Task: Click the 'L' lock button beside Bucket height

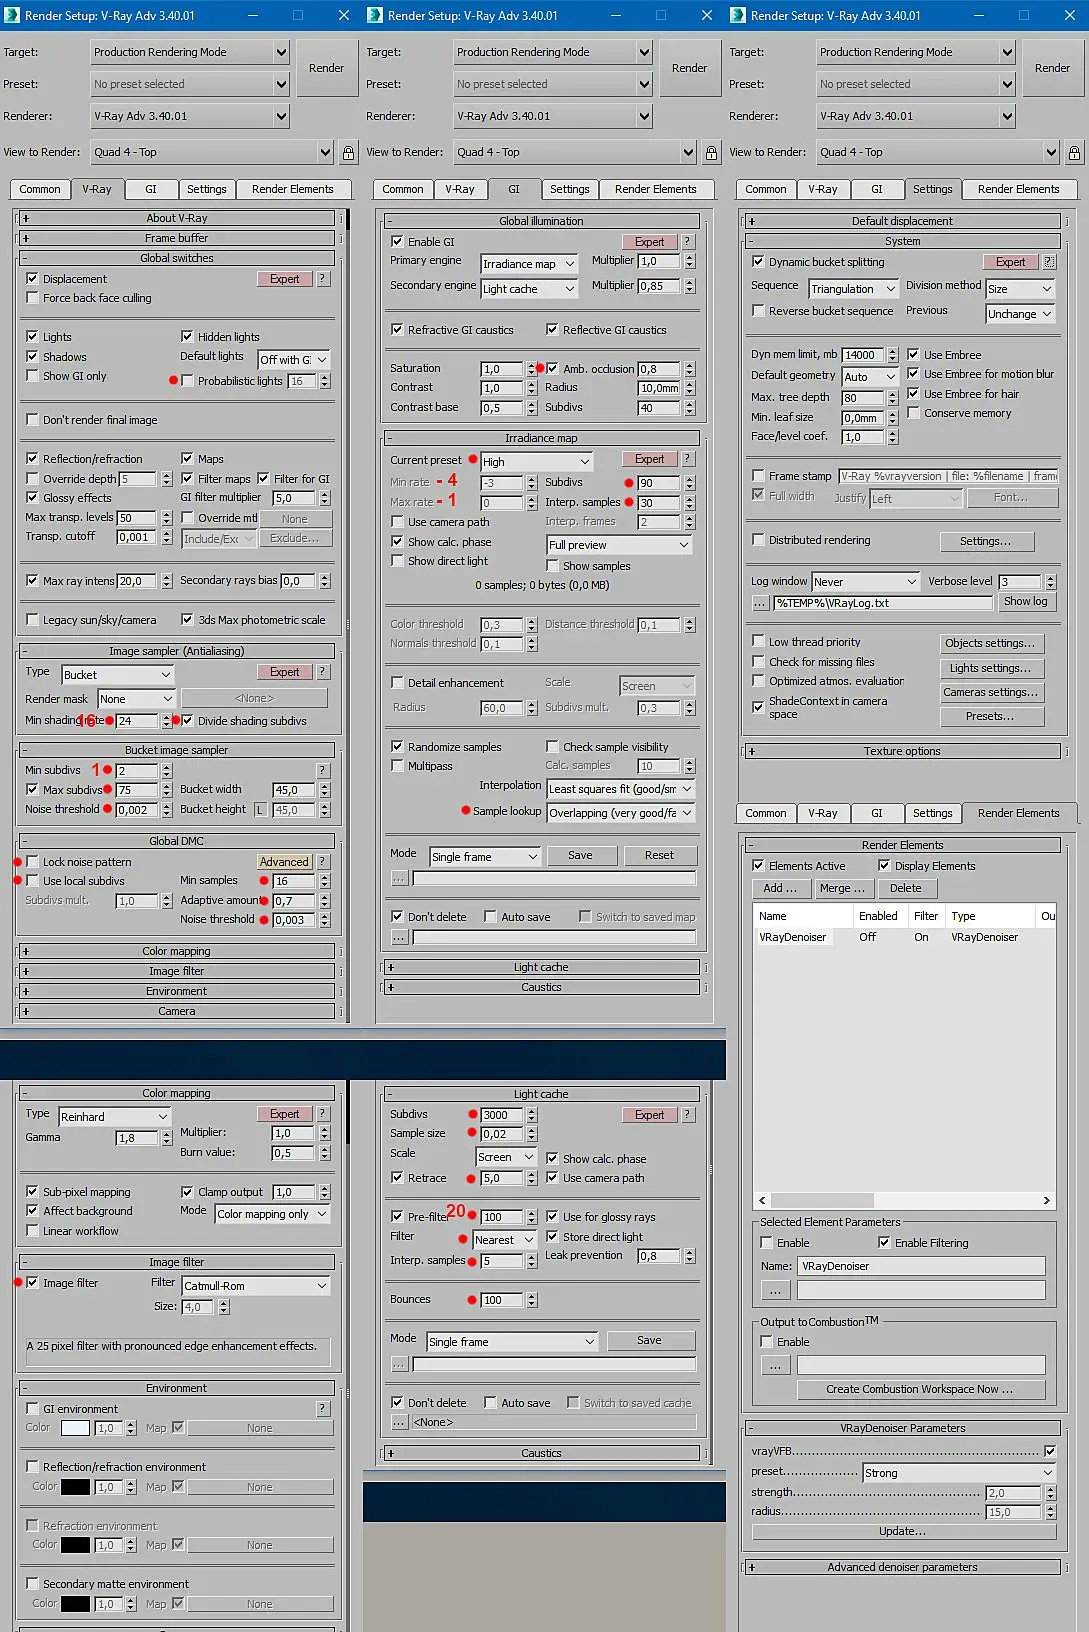Action: [260, 810]
